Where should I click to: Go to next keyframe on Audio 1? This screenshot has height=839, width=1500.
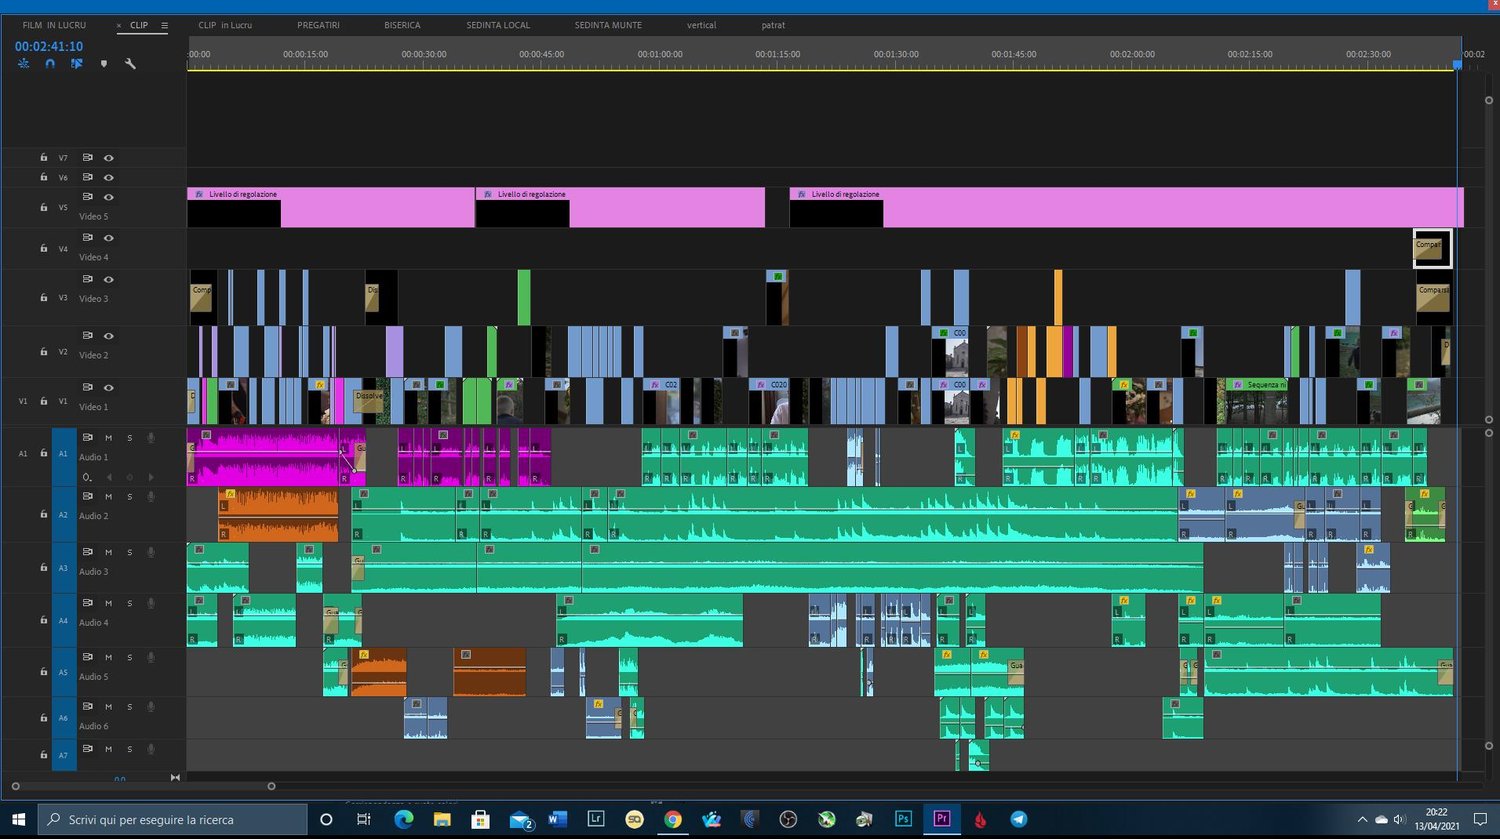click(x=151, y=478)
